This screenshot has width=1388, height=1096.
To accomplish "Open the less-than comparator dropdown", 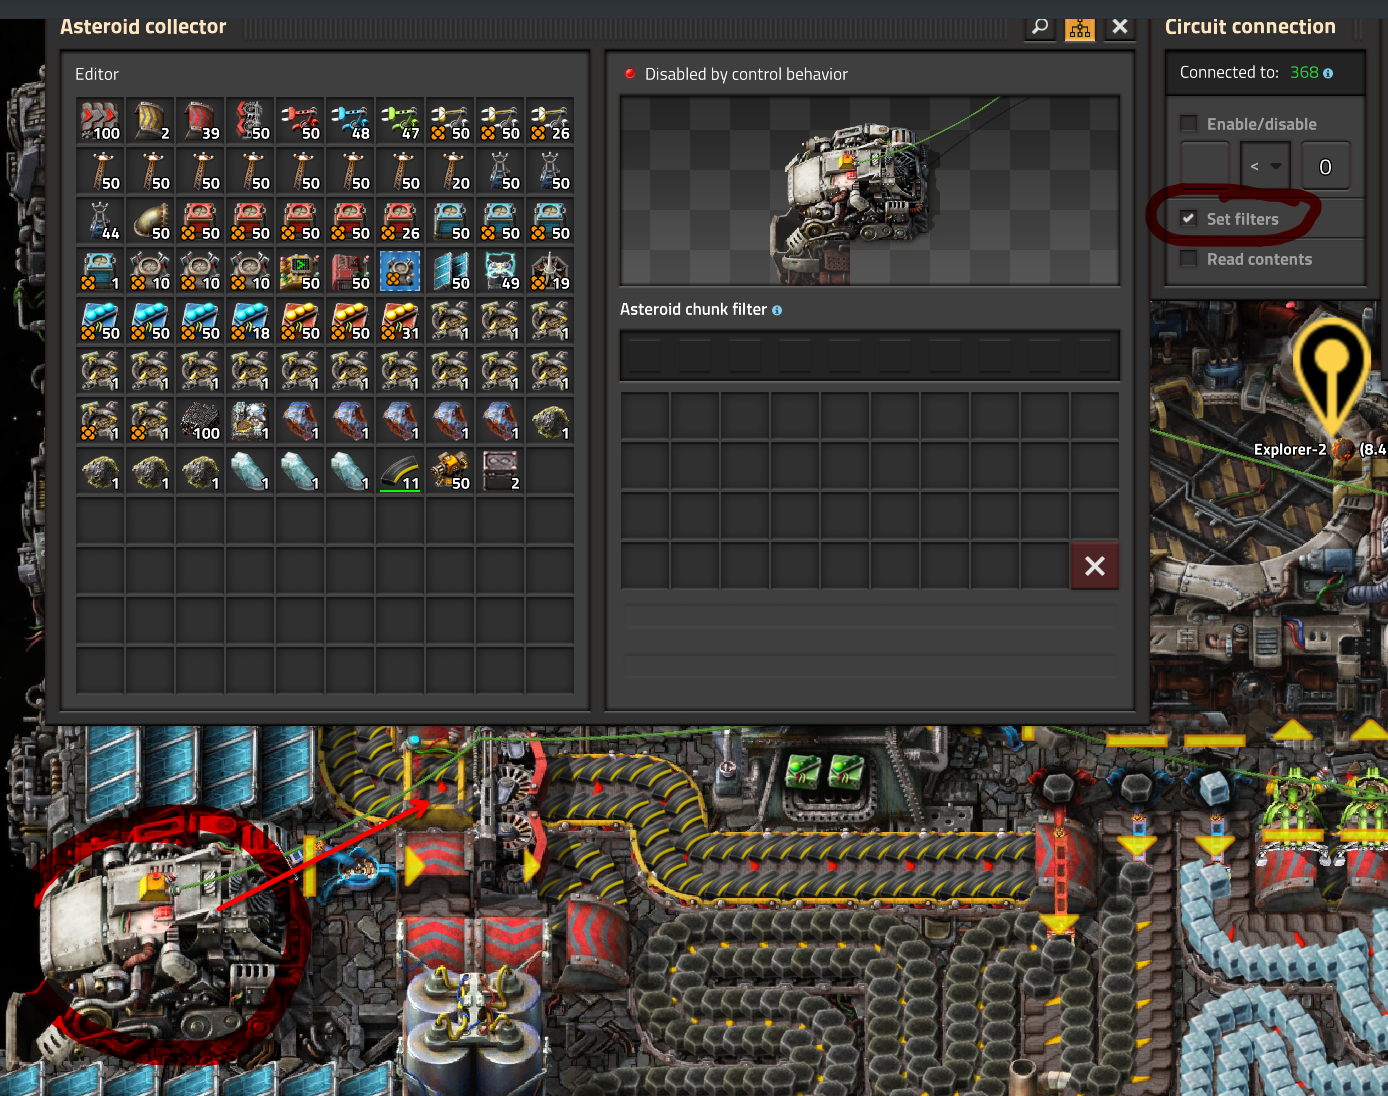I will (x=1265, y=166).
